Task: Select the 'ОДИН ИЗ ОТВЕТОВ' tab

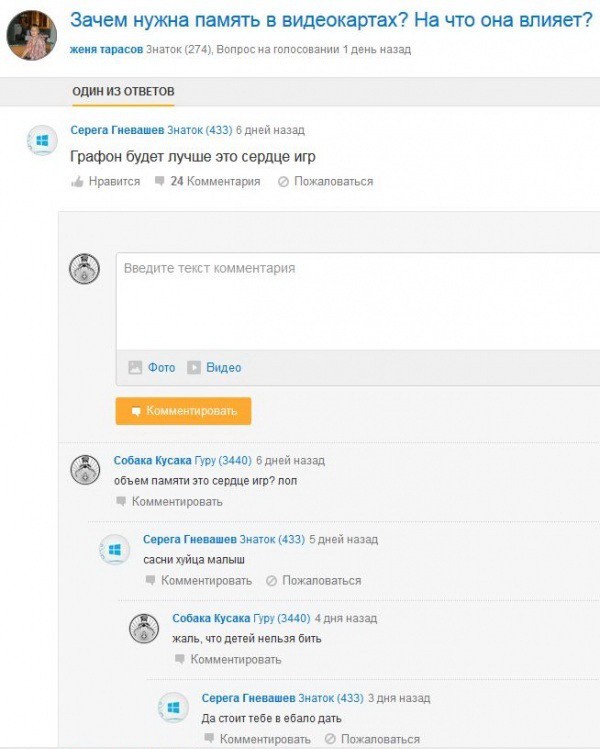Action: [123, 91]
